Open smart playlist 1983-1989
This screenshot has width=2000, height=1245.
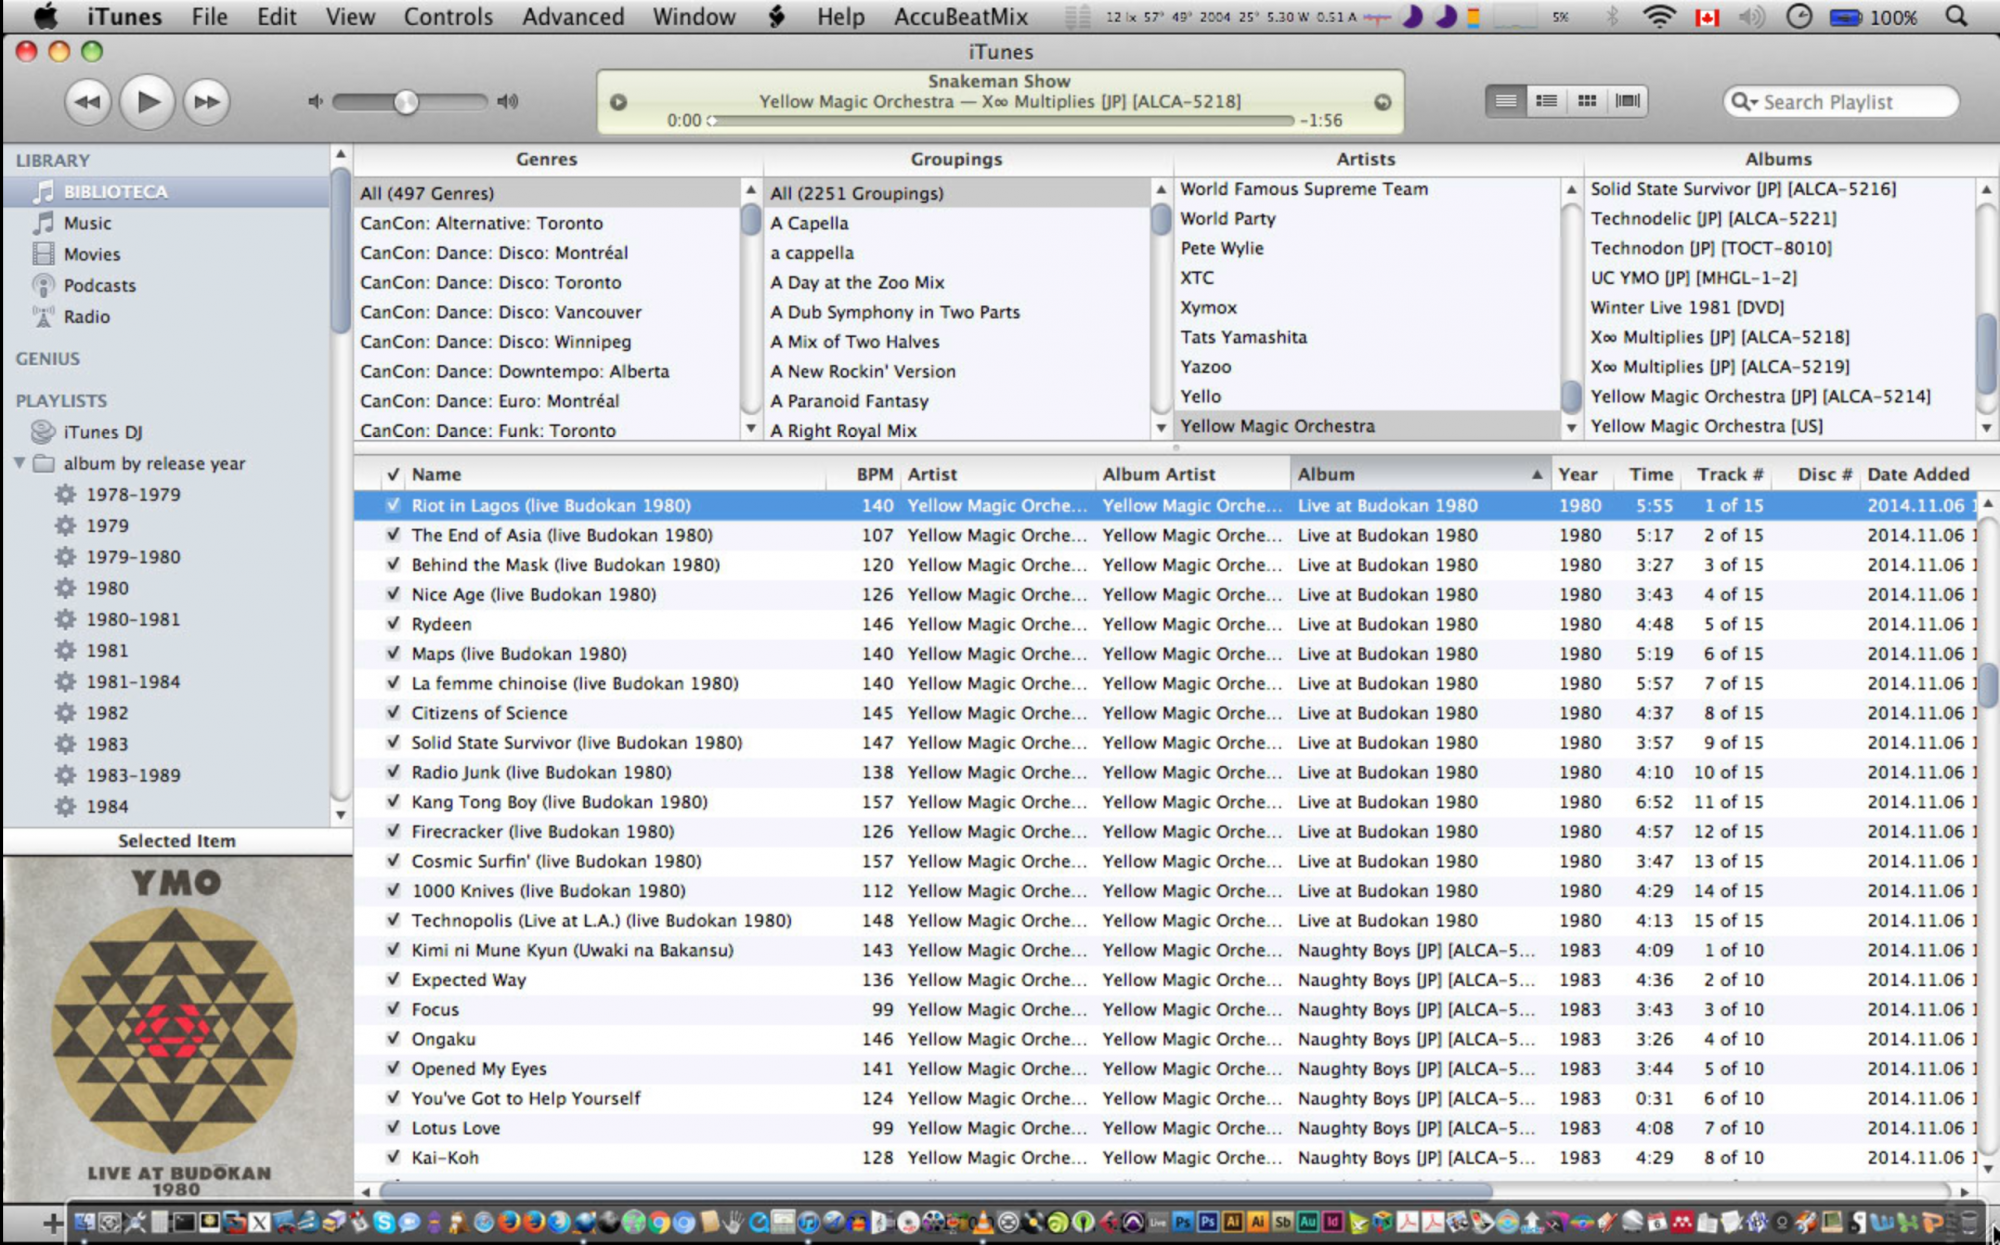point(133,775)
